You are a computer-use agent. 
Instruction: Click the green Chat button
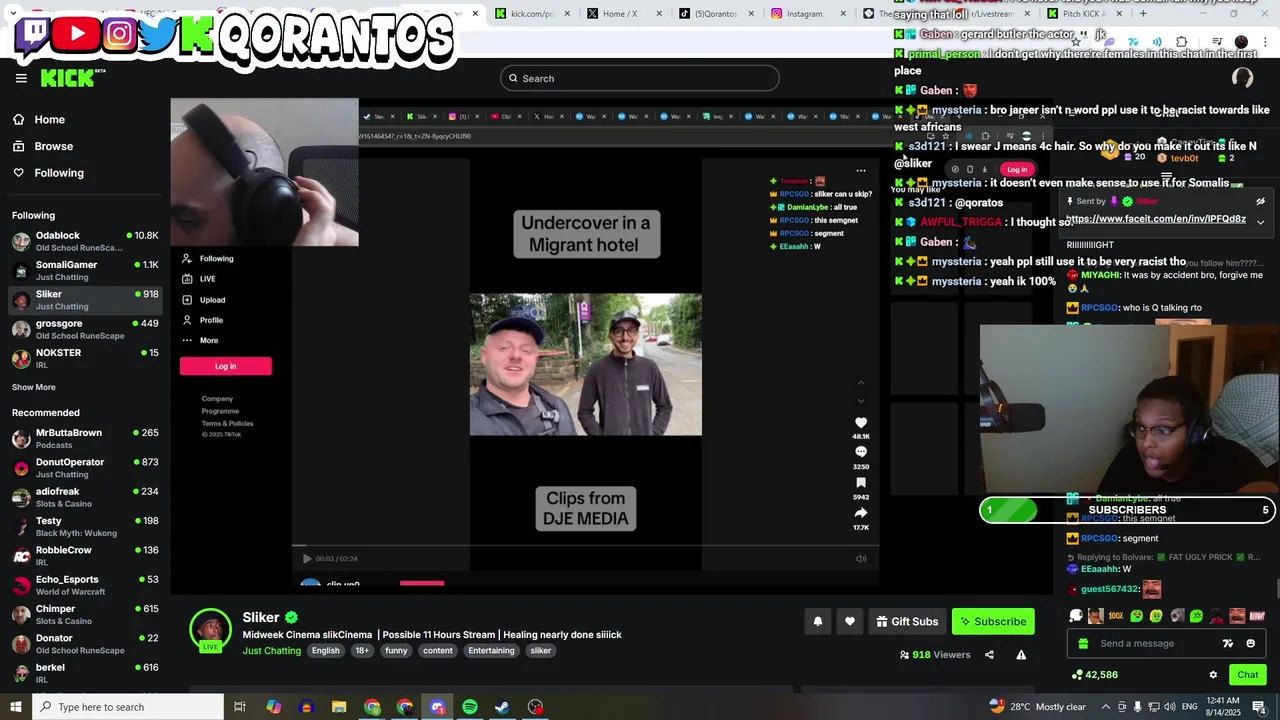pos(1247,675)
